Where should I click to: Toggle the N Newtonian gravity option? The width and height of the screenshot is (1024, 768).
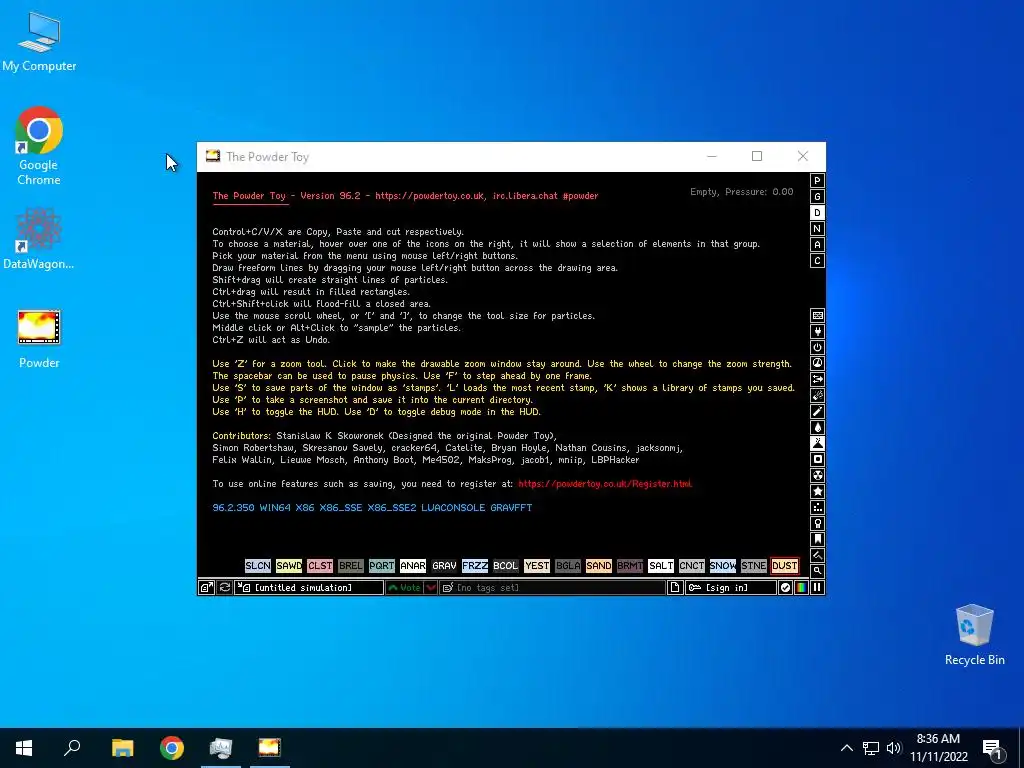click(x=817, y=229)
